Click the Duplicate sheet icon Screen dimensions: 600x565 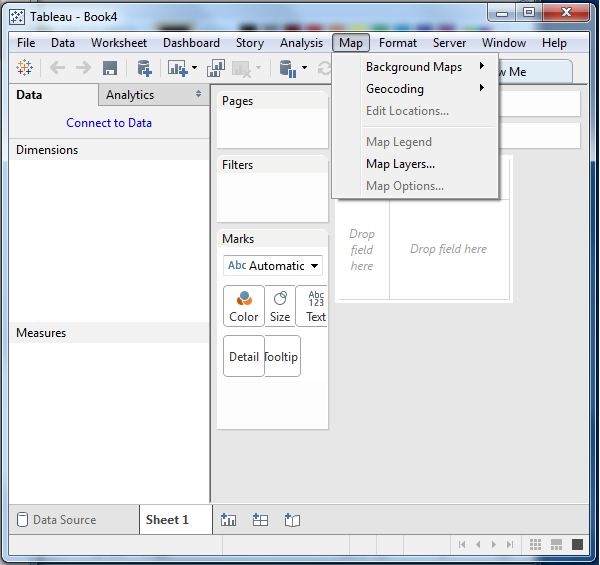216,68
